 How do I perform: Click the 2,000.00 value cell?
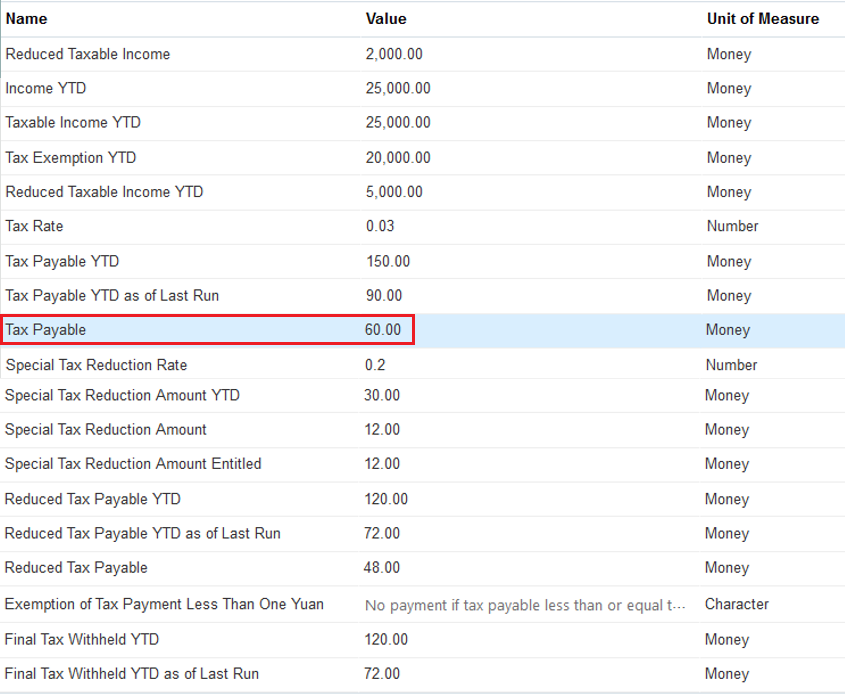point(394,54)
